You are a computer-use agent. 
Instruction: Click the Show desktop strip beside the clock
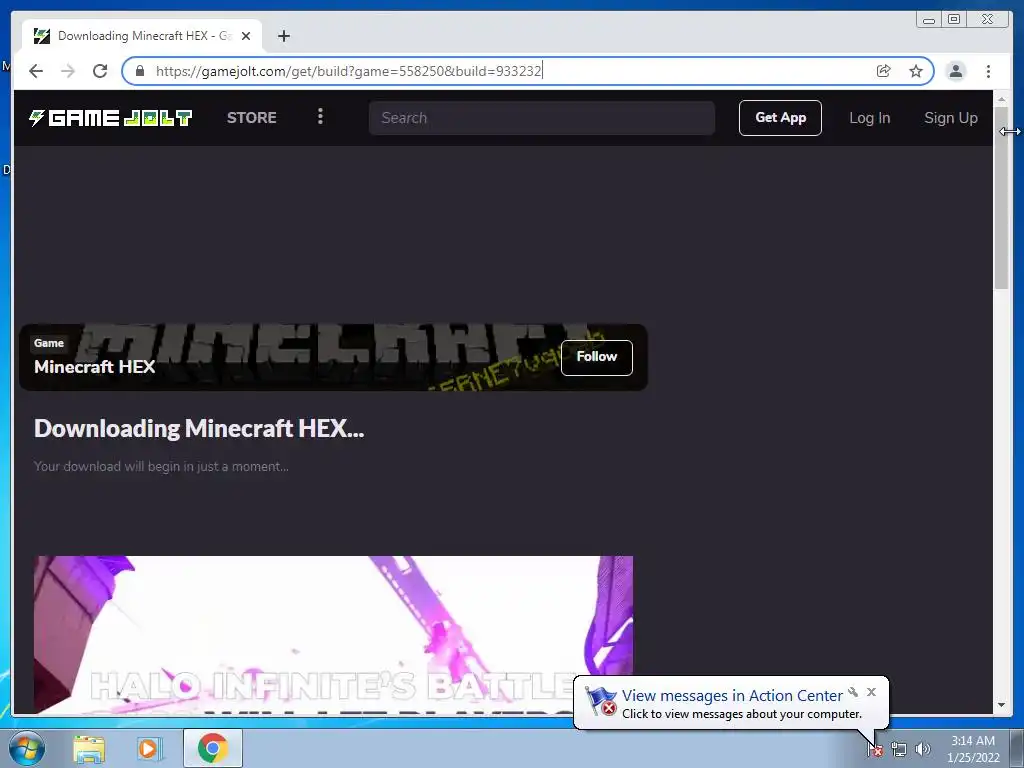point(1017,748)
